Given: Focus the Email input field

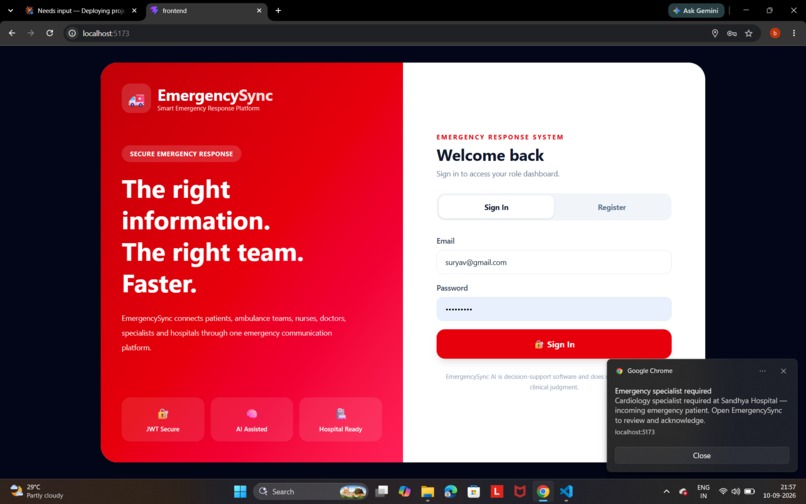Looking at the screenshot, I should (554, 262).
